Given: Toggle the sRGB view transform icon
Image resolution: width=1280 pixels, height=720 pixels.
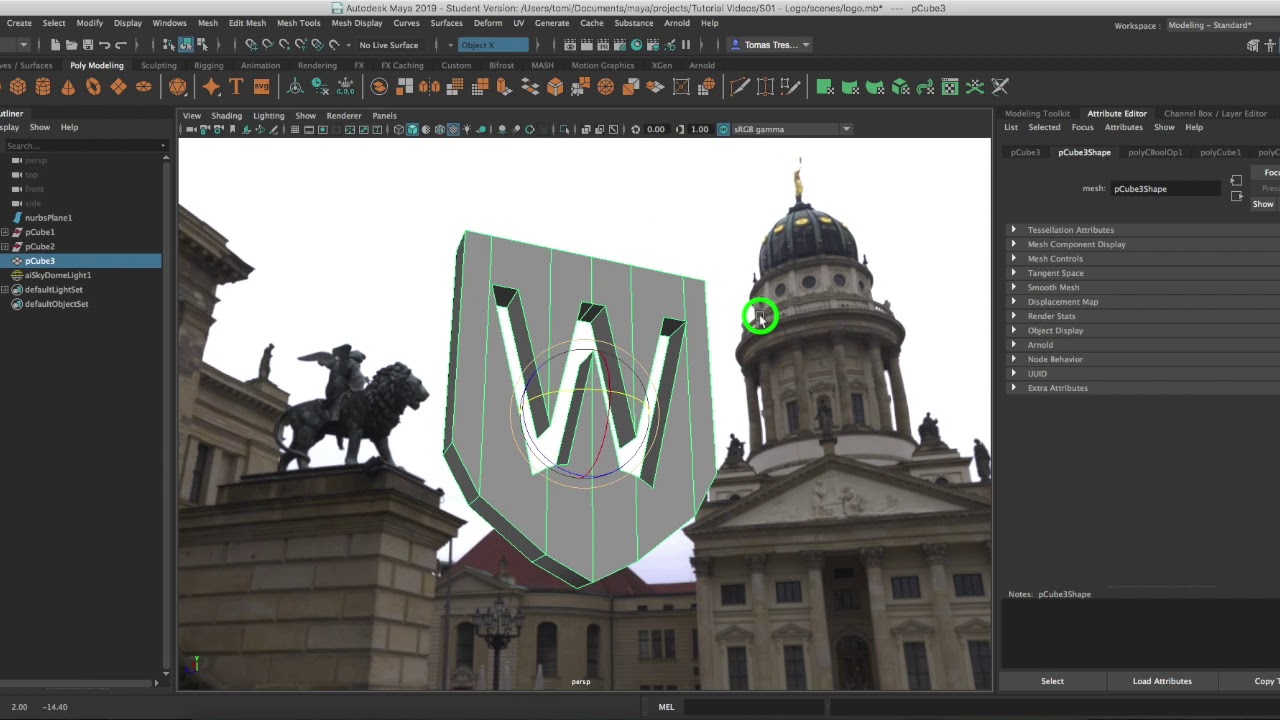Looking at the screenshot, I should tap(723, 129).
